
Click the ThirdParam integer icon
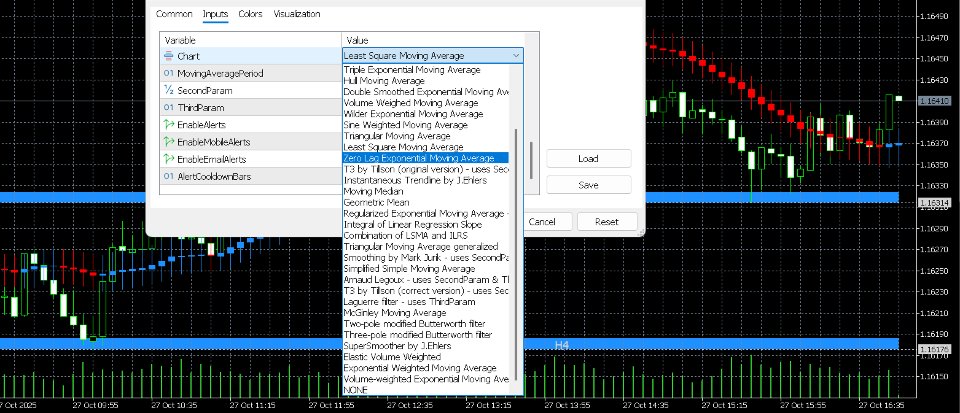pos(169,108)
